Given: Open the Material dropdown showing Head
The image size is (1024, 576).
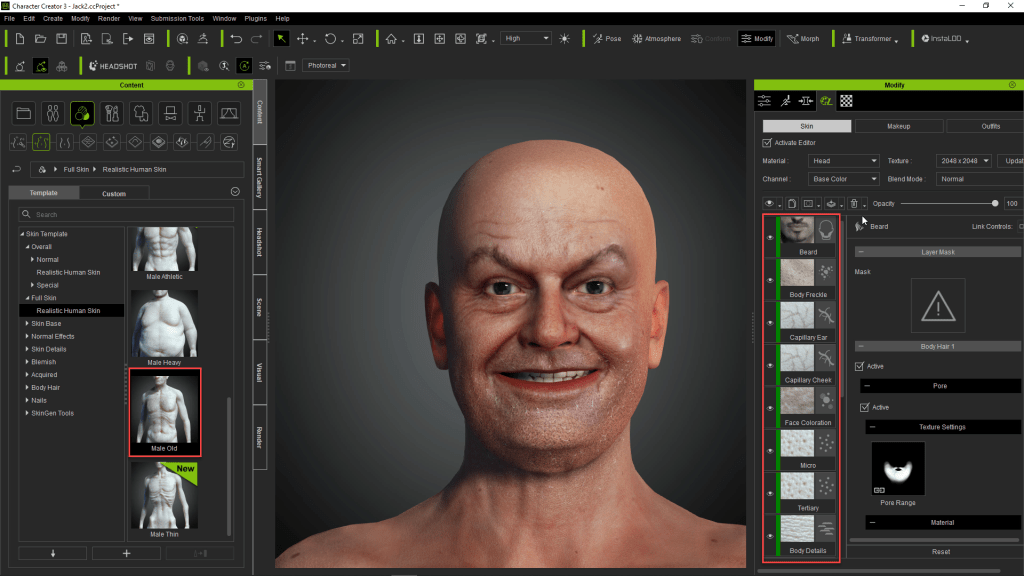Looking at the screenshot, I should 844,161.
